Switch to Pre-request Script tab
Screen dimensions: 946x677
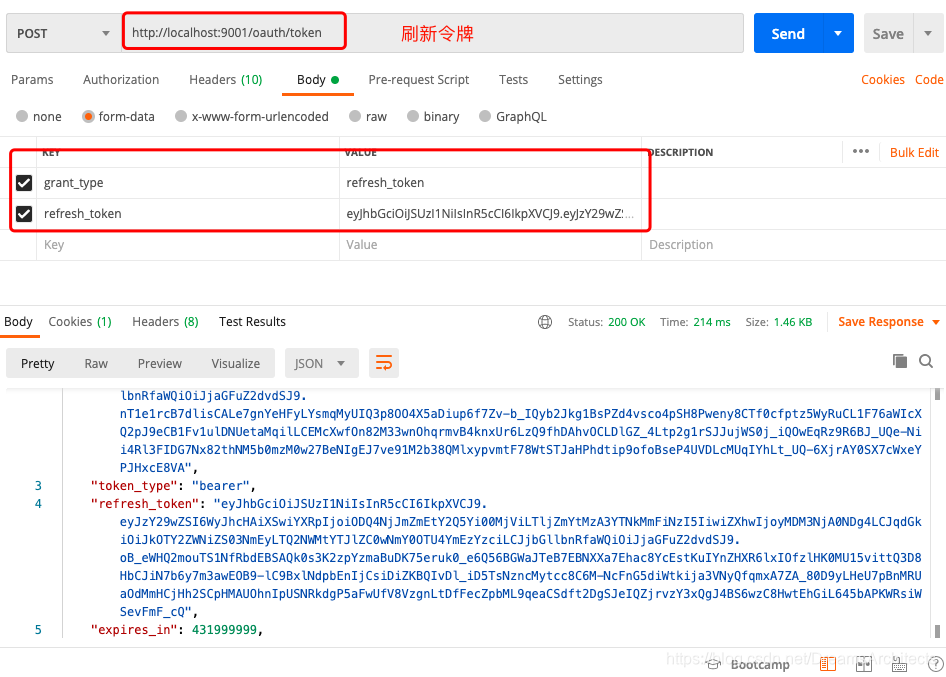click(x=419, y=80)
